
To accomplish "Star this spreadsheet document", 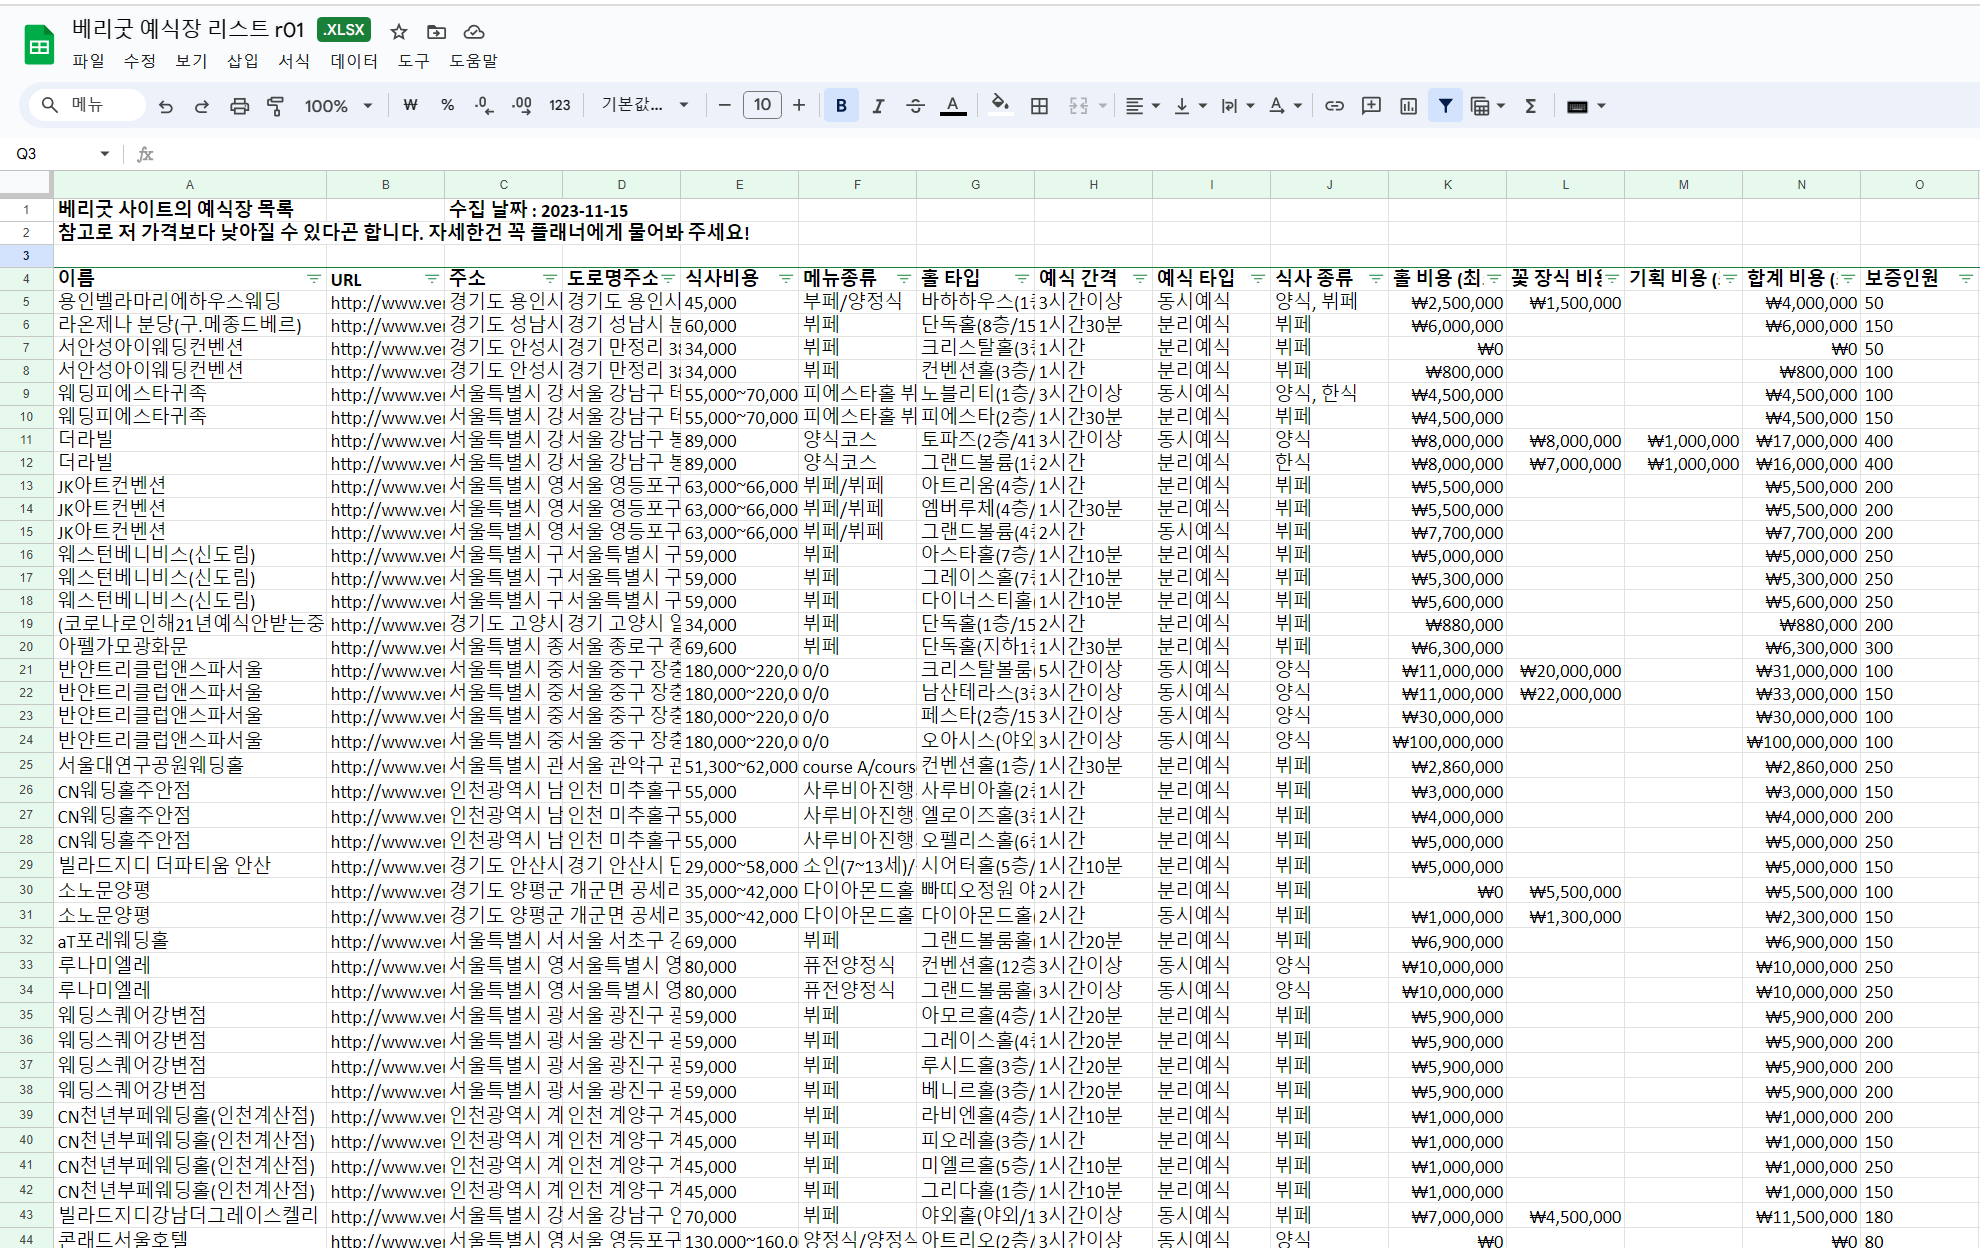I will click(399, 32).
